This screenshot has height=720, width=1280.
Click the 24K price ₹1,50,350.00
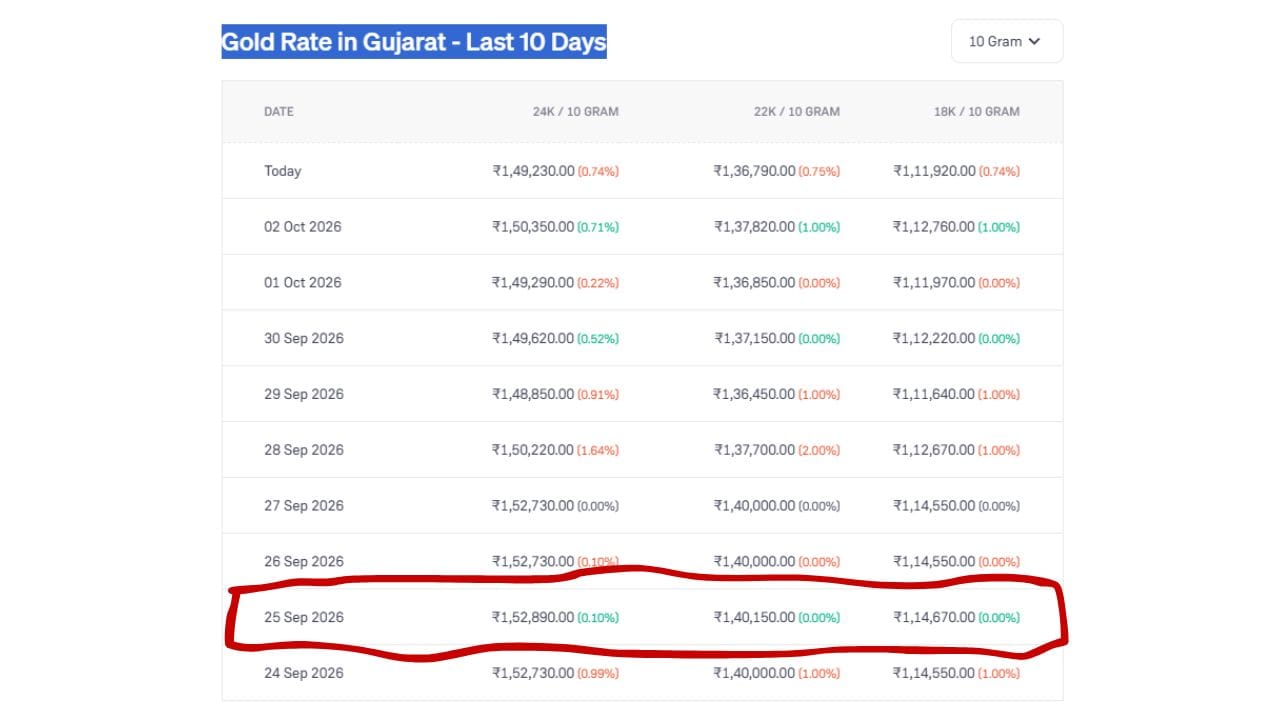pos(533,227)
